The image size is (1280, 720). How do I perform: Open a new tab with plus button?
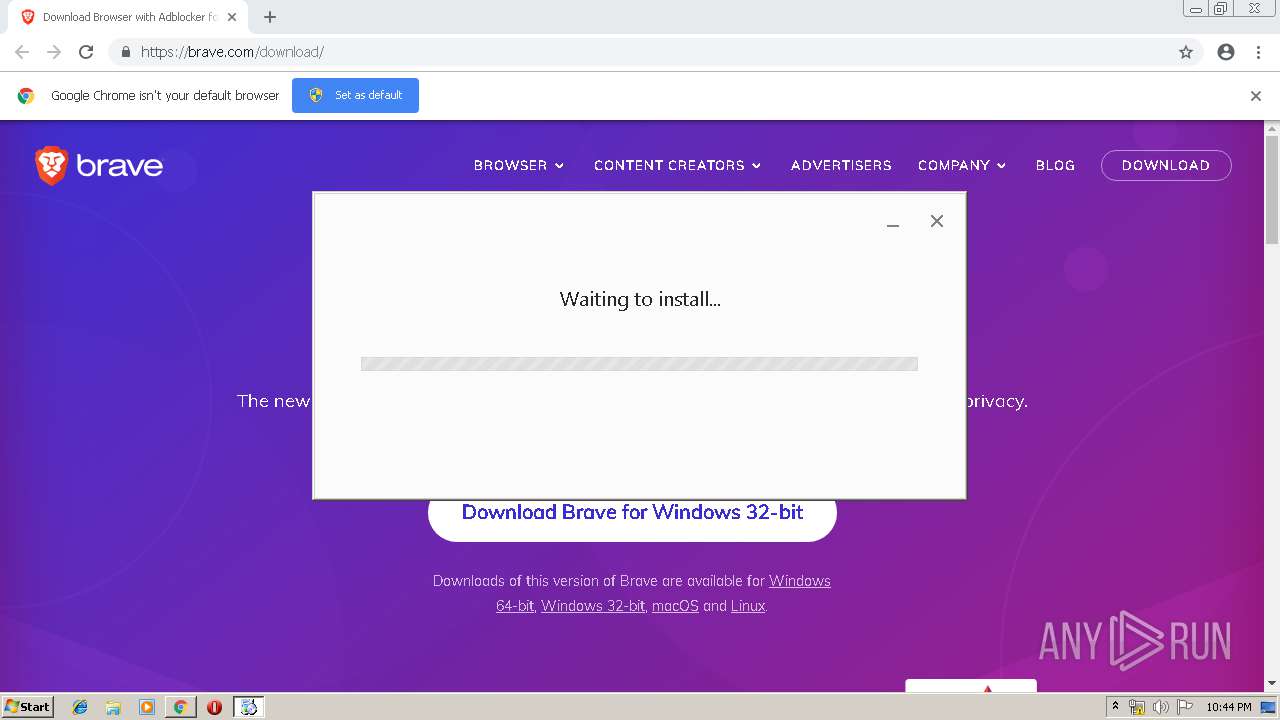270,17
